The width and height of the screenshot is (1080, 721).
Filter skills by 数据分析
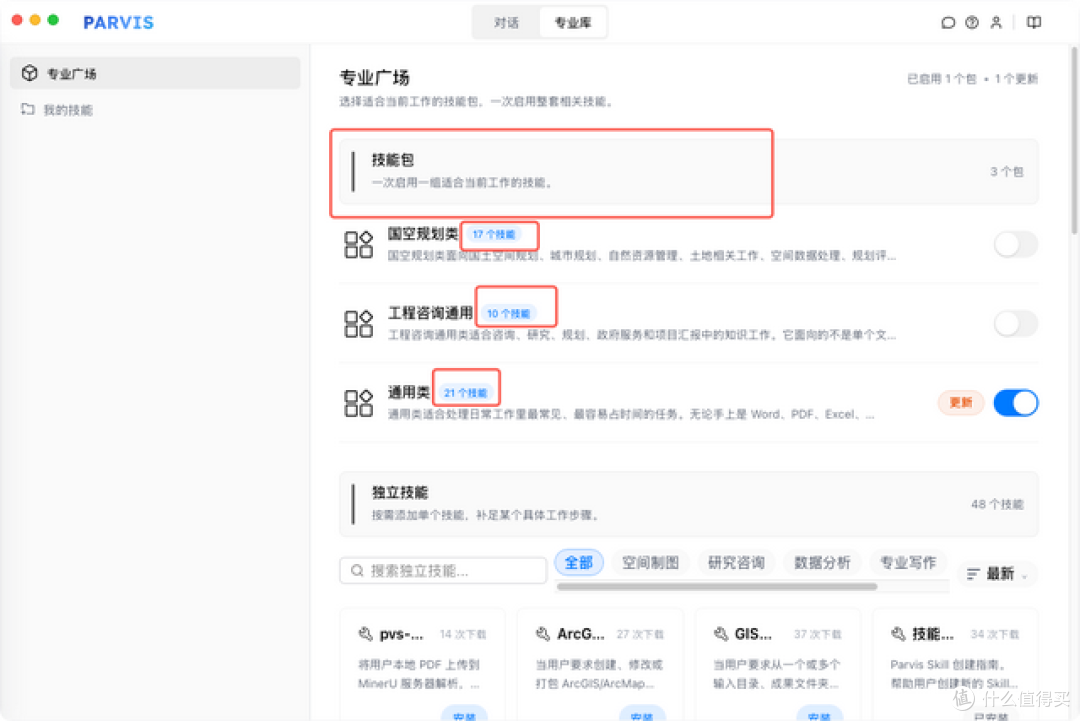pos(822,563)
